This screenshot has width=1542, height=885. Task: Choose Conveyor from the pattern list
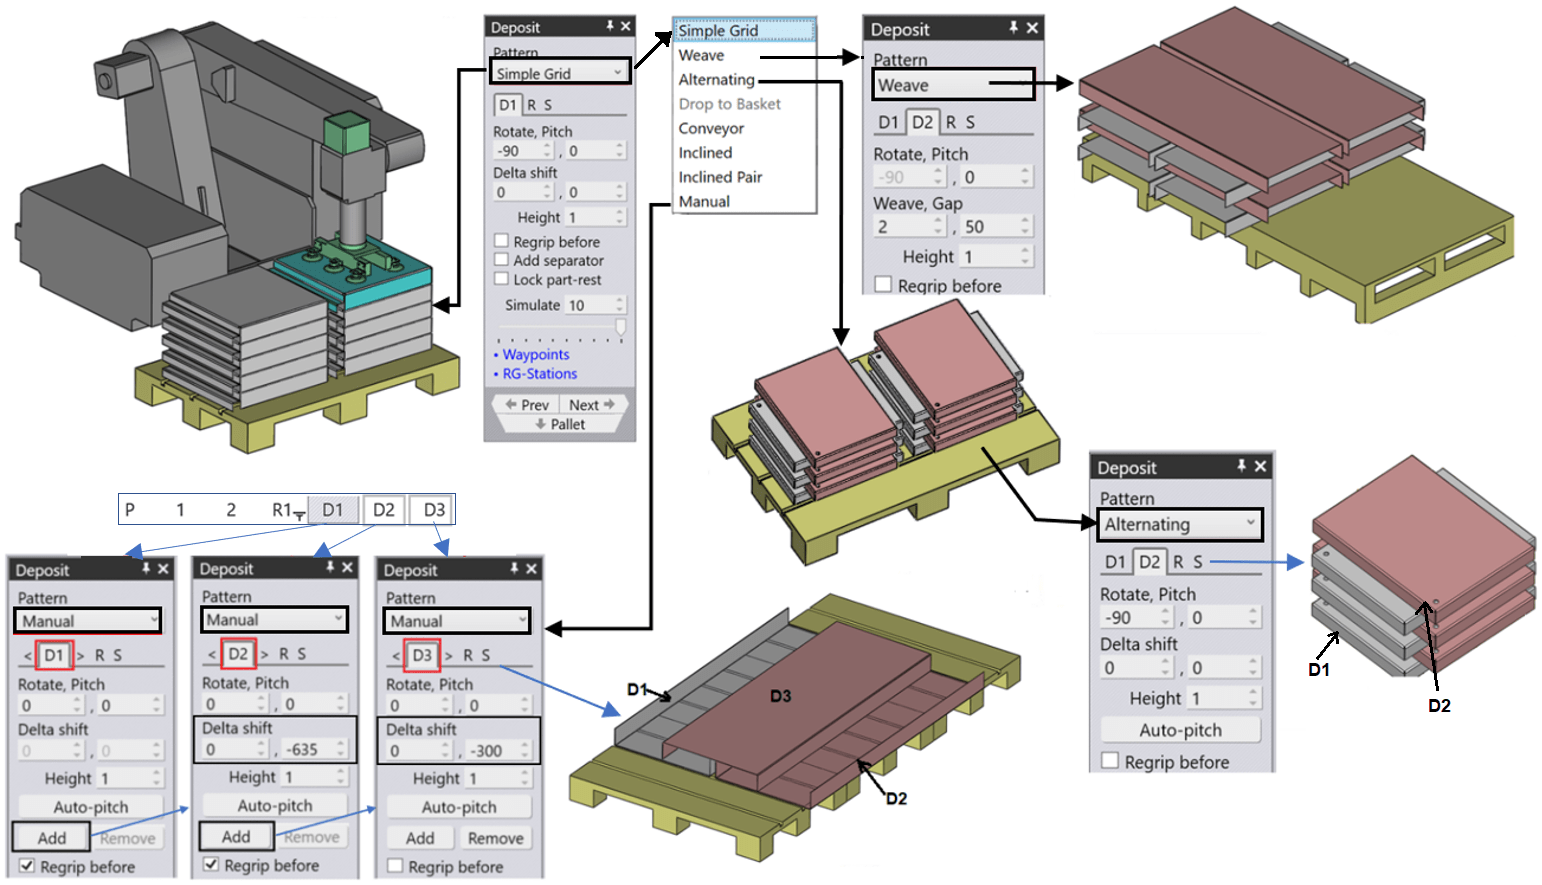coord(711,128)
